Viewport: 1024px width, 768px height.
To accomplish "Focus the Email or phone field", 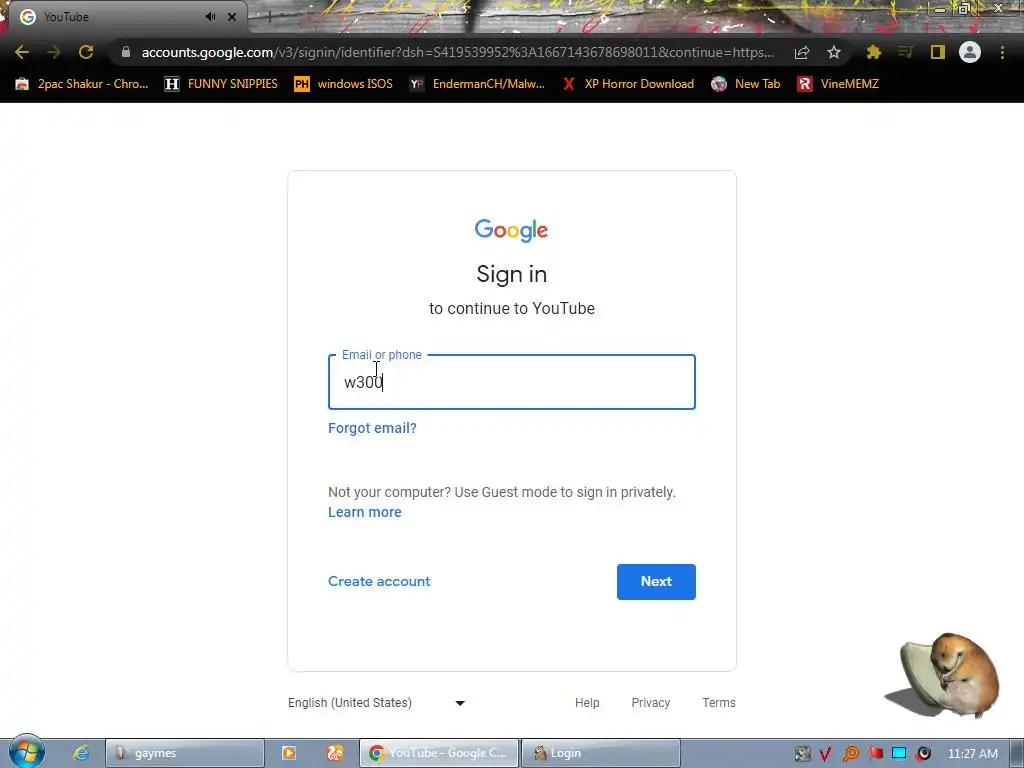I will pos(512,382).
